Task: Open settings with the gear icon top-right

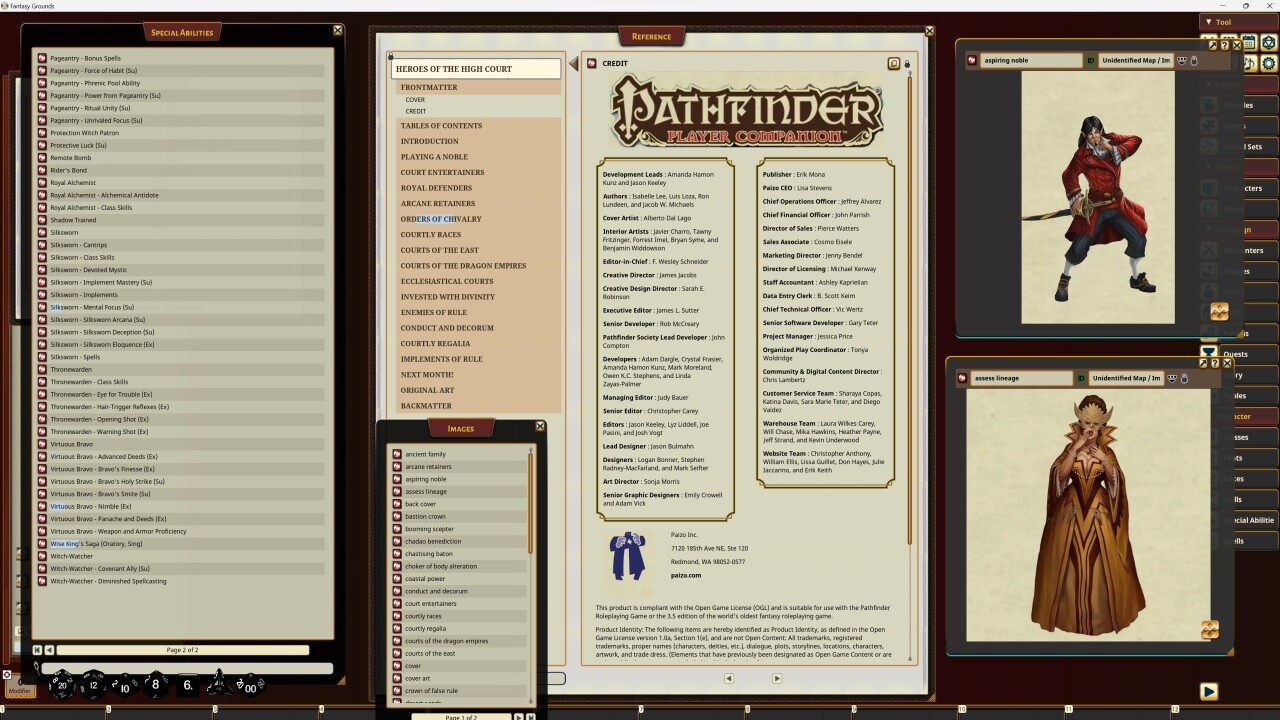Action: point(1268,63)
